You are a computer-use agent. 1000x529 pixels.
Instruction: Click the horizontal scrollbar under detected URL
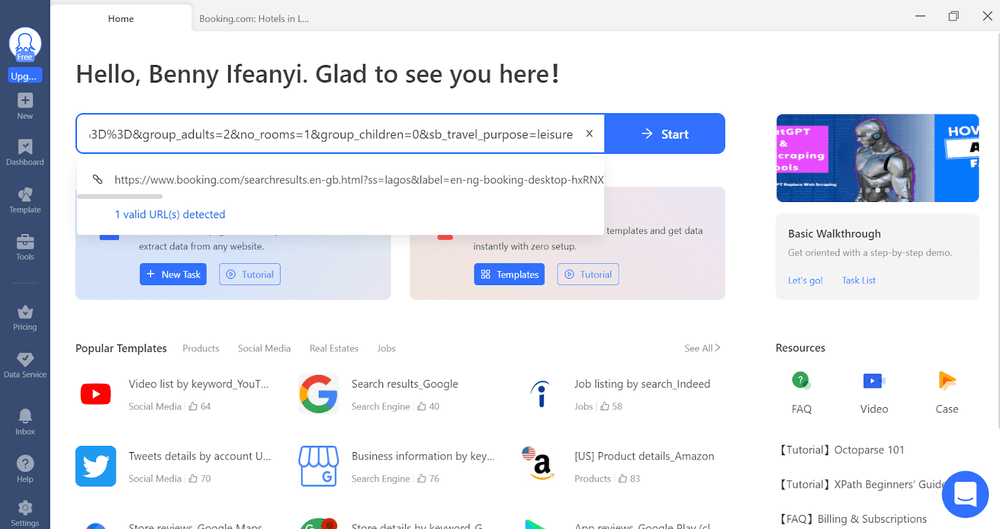[120, 197]
